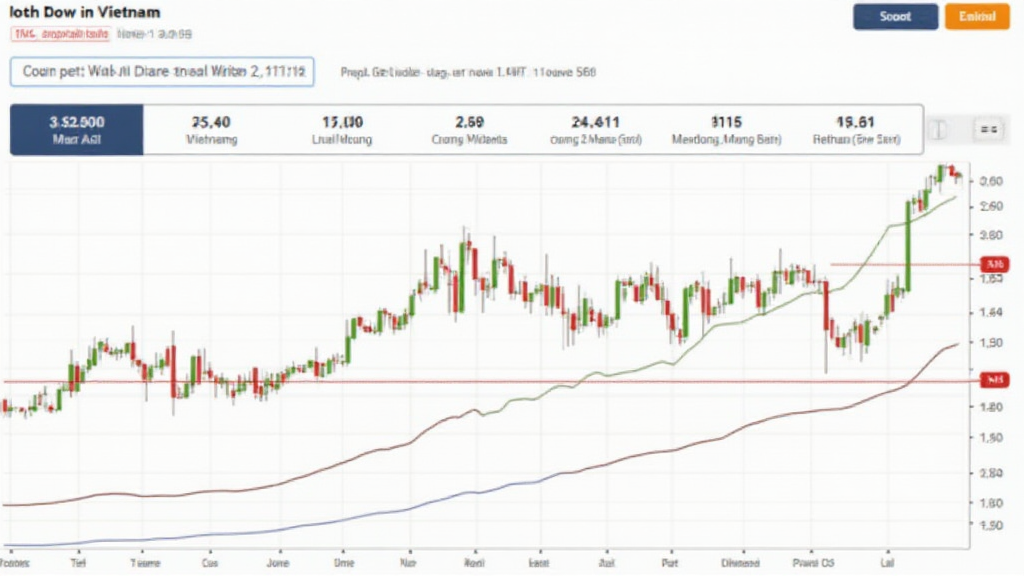1024x576 pixels.
Task: Click the upper red price label on the axis
Action: click(x=992, y=264)
